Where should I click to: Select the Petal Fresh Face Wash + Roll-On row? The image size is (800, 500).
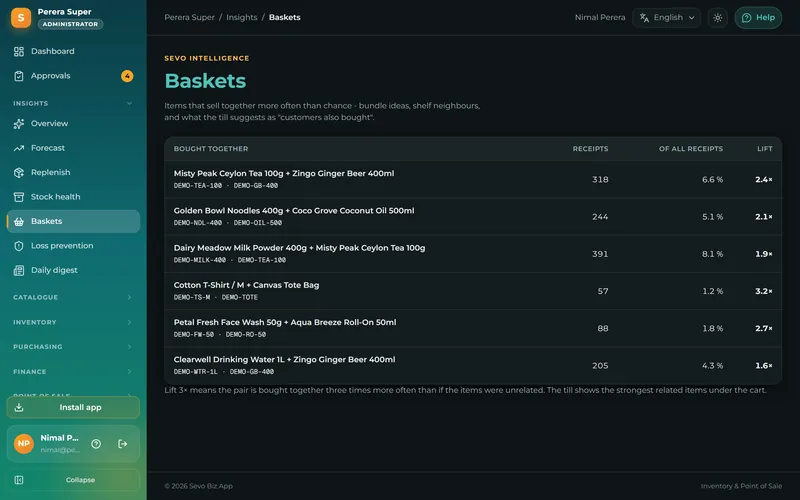click(x=473, y=329)
